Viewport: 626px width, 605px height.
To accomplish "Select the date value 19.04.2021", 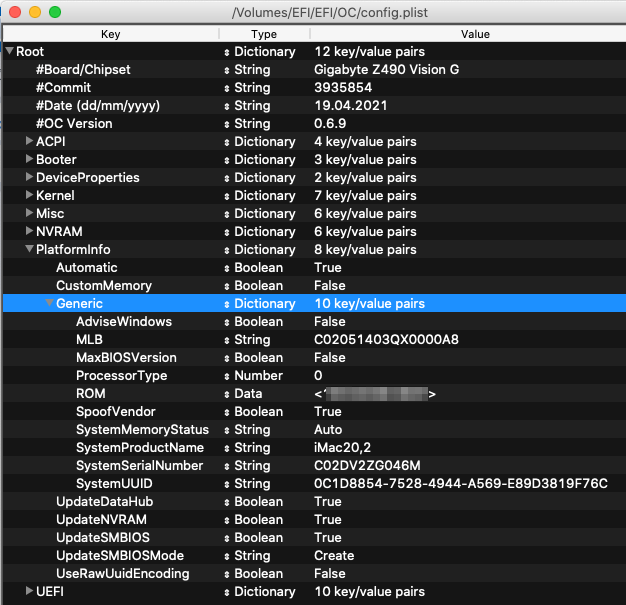I will coord(351,105).
